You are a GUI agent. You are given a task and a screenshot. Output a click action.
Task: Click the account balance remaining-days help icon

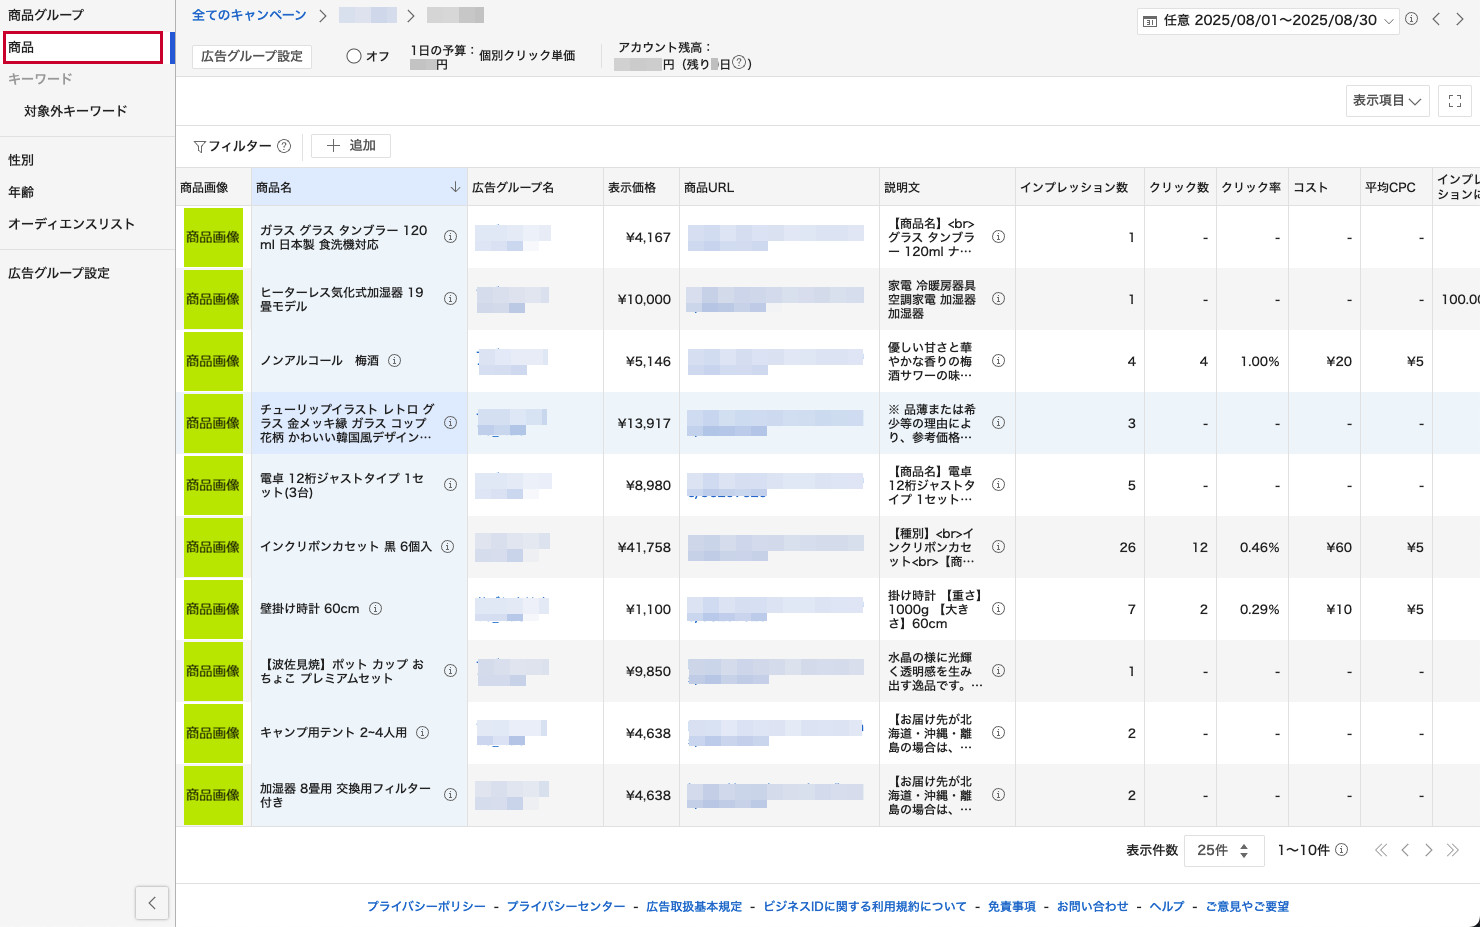point(739,63)
